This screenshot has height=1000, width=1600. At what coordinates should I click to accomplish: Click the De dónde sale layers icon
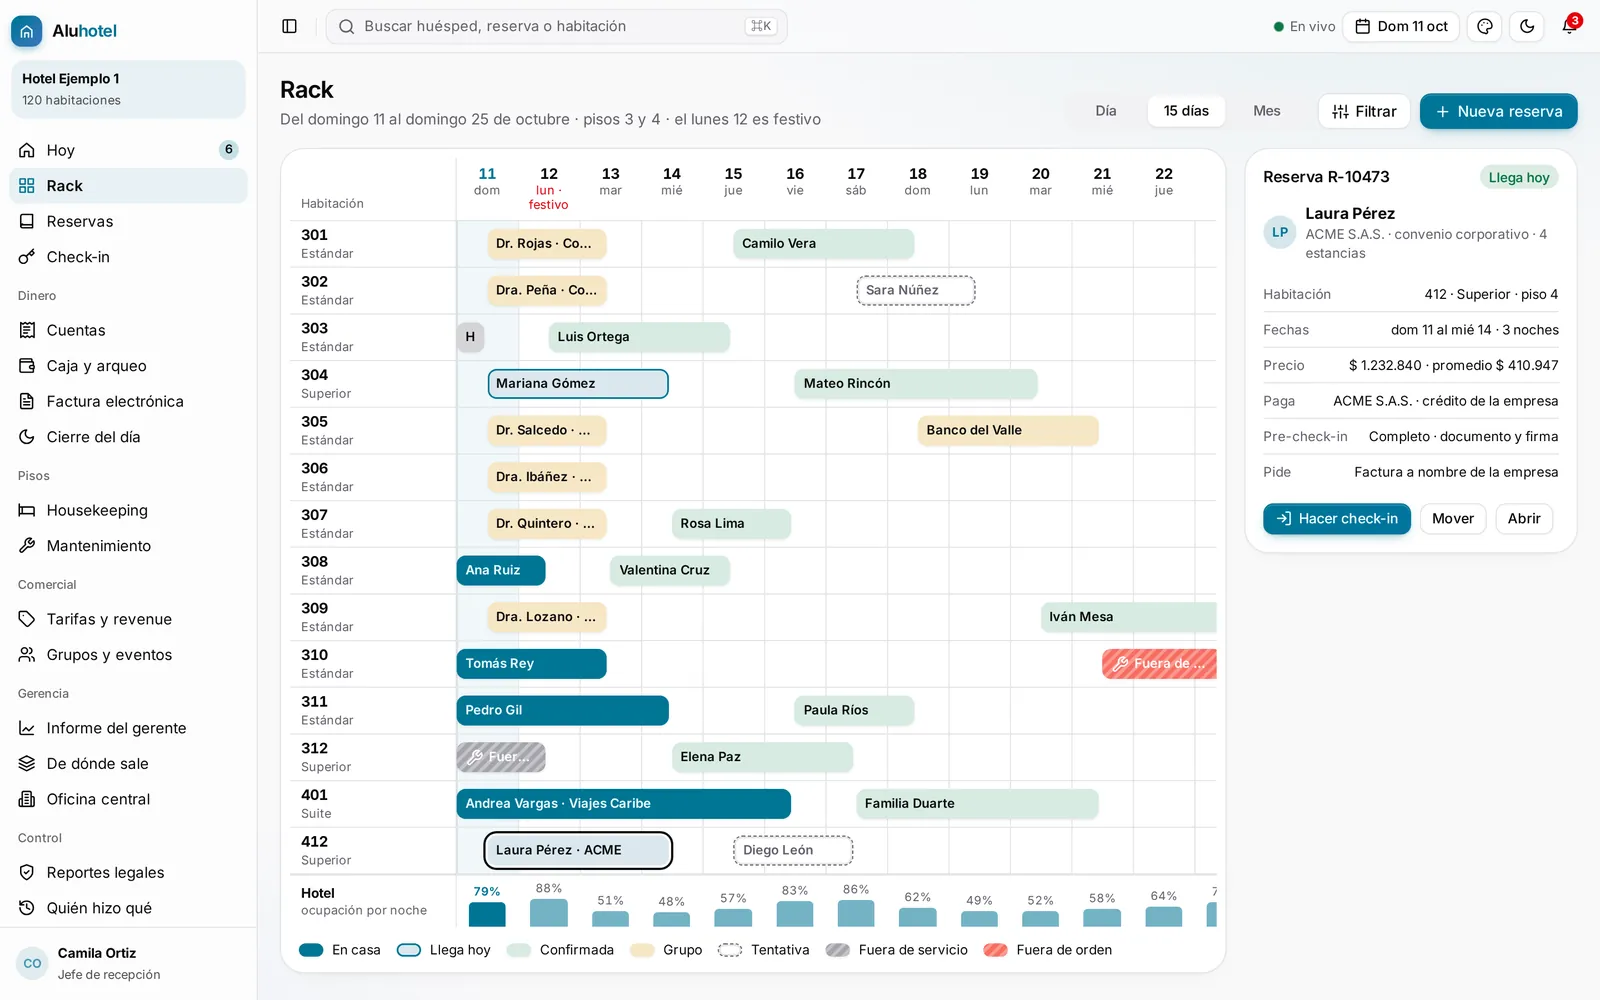point(27,764)
